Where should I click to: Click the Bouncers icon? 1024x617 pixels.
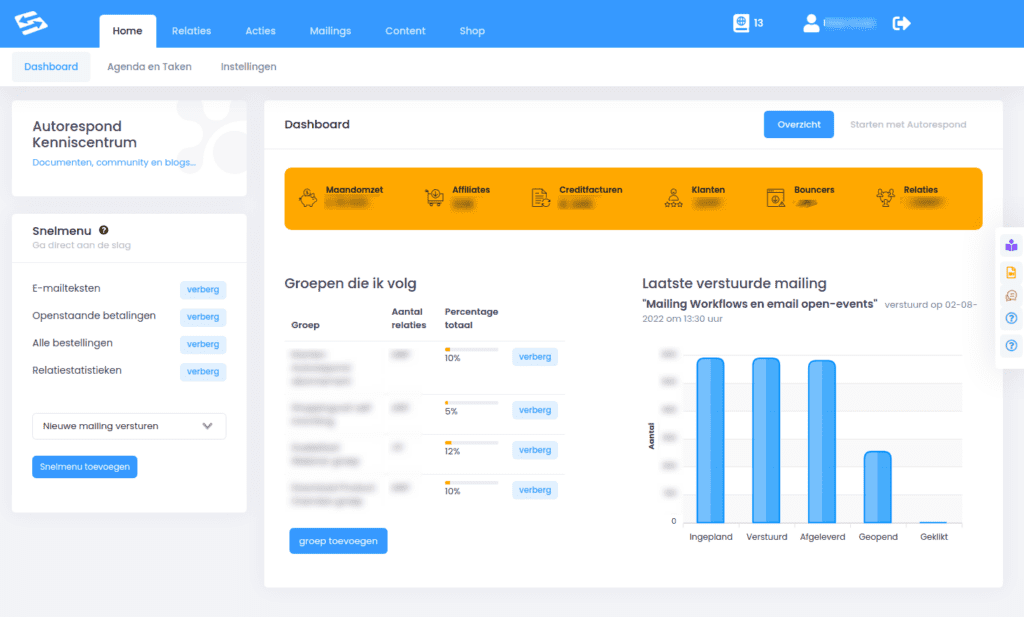point(775,197)
